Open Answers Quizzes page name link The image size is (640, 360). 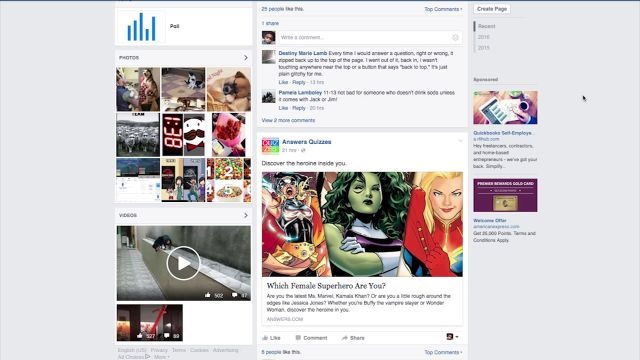tap(307, 142)
